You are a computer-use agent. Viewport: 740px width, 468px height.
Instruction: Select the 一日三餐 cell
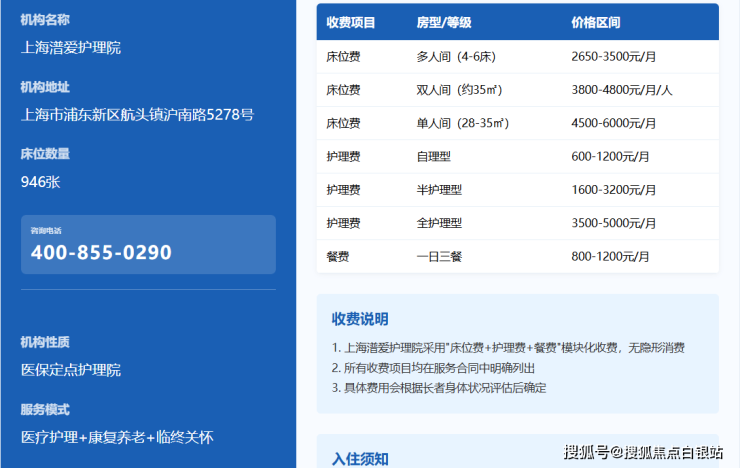[x=439, y=257]
